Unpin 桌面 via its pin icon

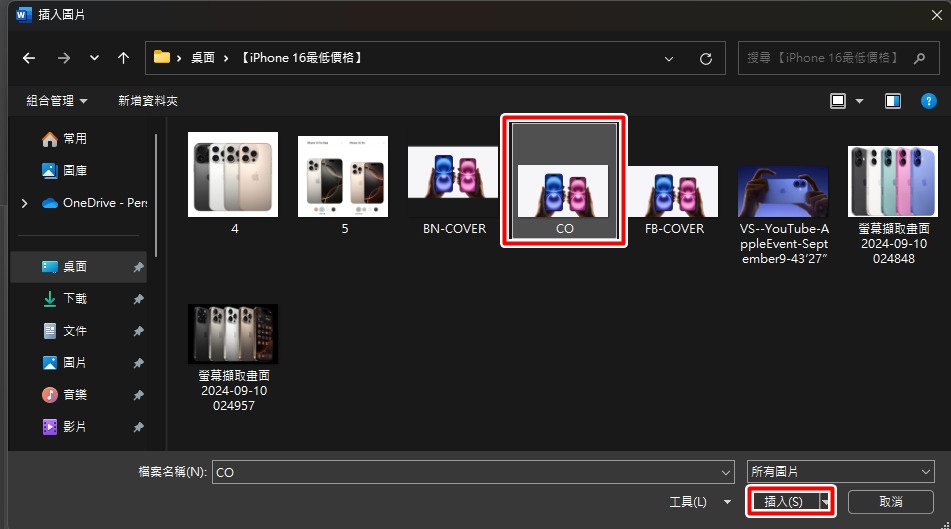(x=138, y=268)
